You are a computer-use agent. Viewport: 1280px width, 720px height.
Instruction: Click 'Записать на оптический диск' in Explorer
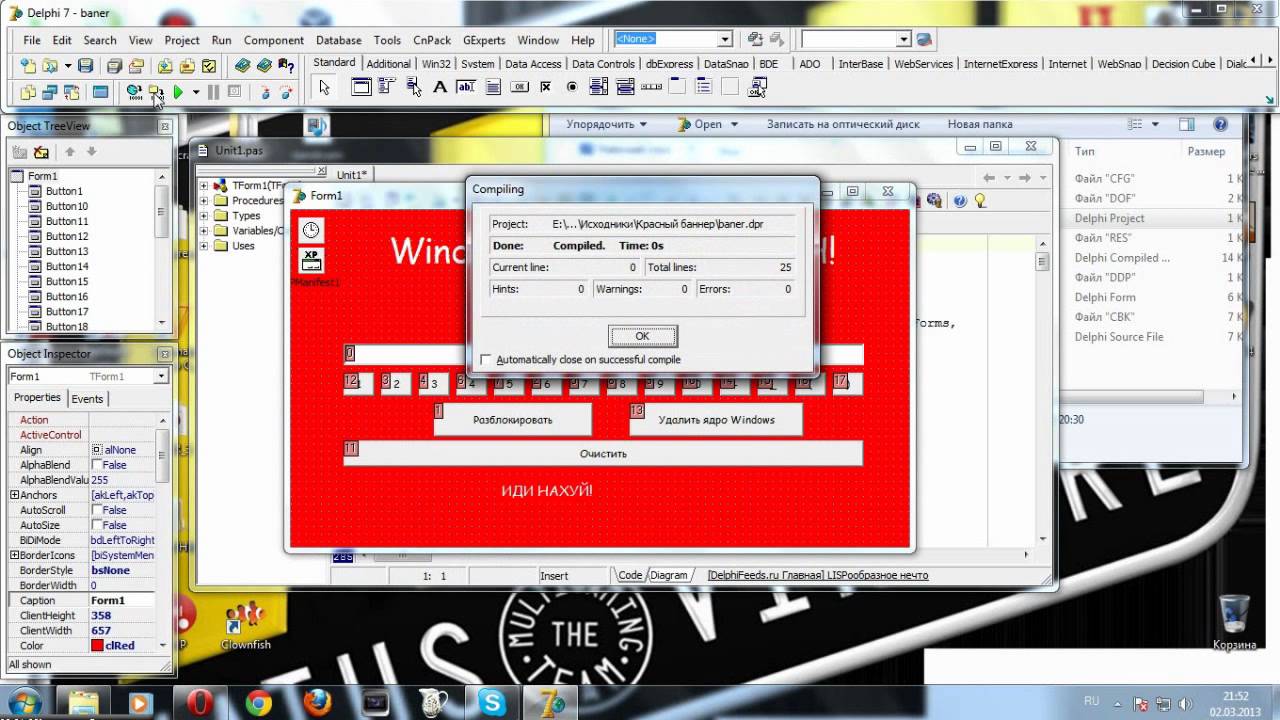[843, 125]
